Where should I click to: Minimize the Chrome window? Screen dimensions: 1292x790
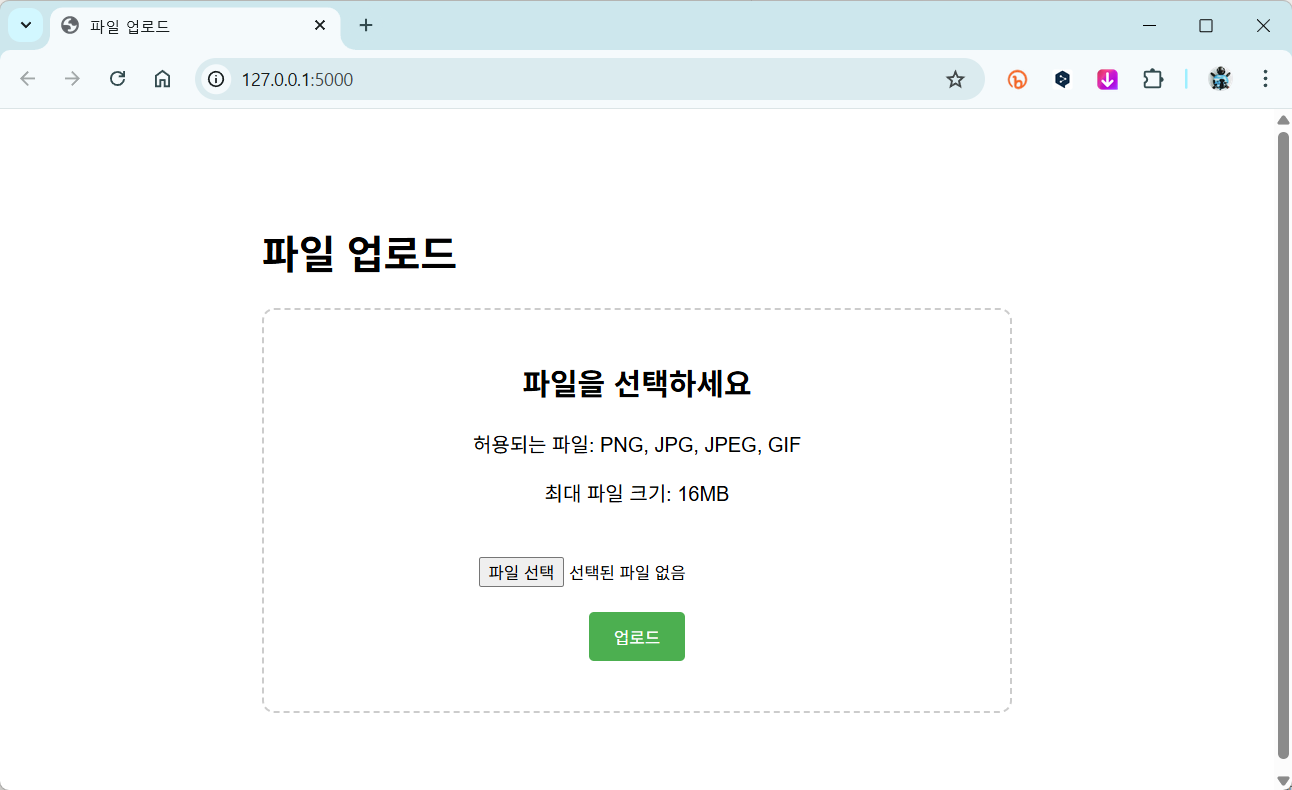(x=1150, y=25)
